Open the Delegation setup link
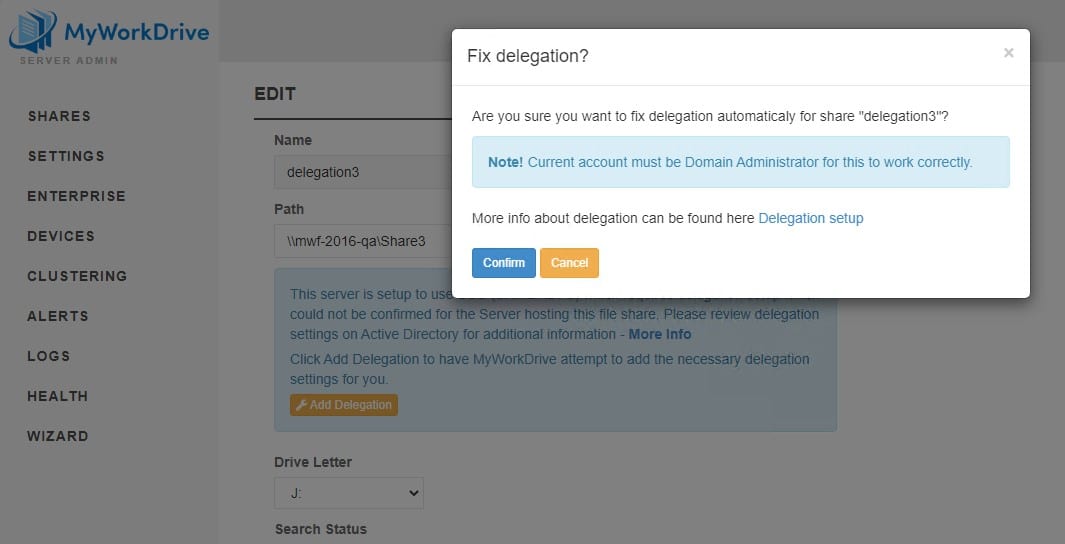 pyautogui.click(x=810, y=218)
